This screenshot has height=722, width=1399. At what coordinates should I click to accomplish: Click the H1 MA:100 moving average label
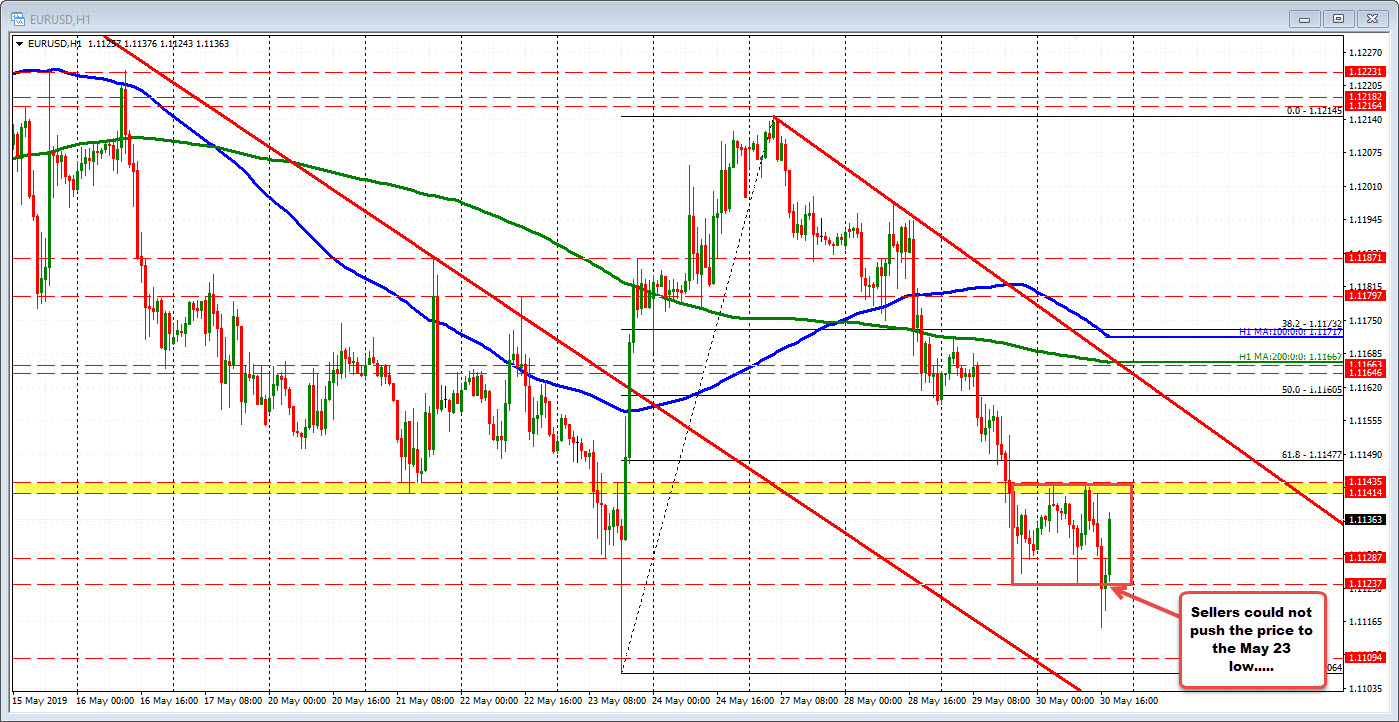click(1290, 332)
